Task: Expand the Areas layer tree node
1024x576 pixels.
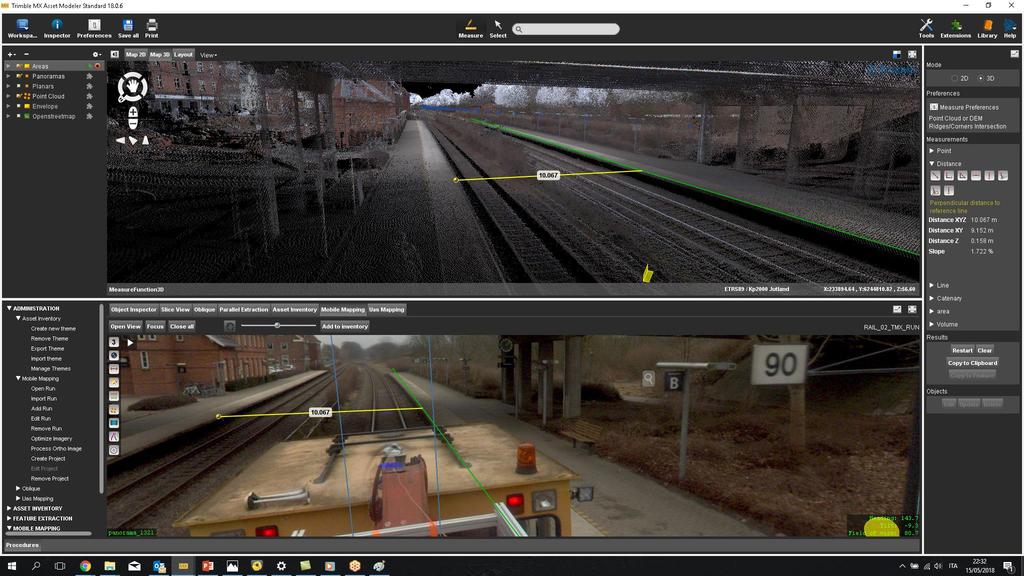Action: pos(8,66)
